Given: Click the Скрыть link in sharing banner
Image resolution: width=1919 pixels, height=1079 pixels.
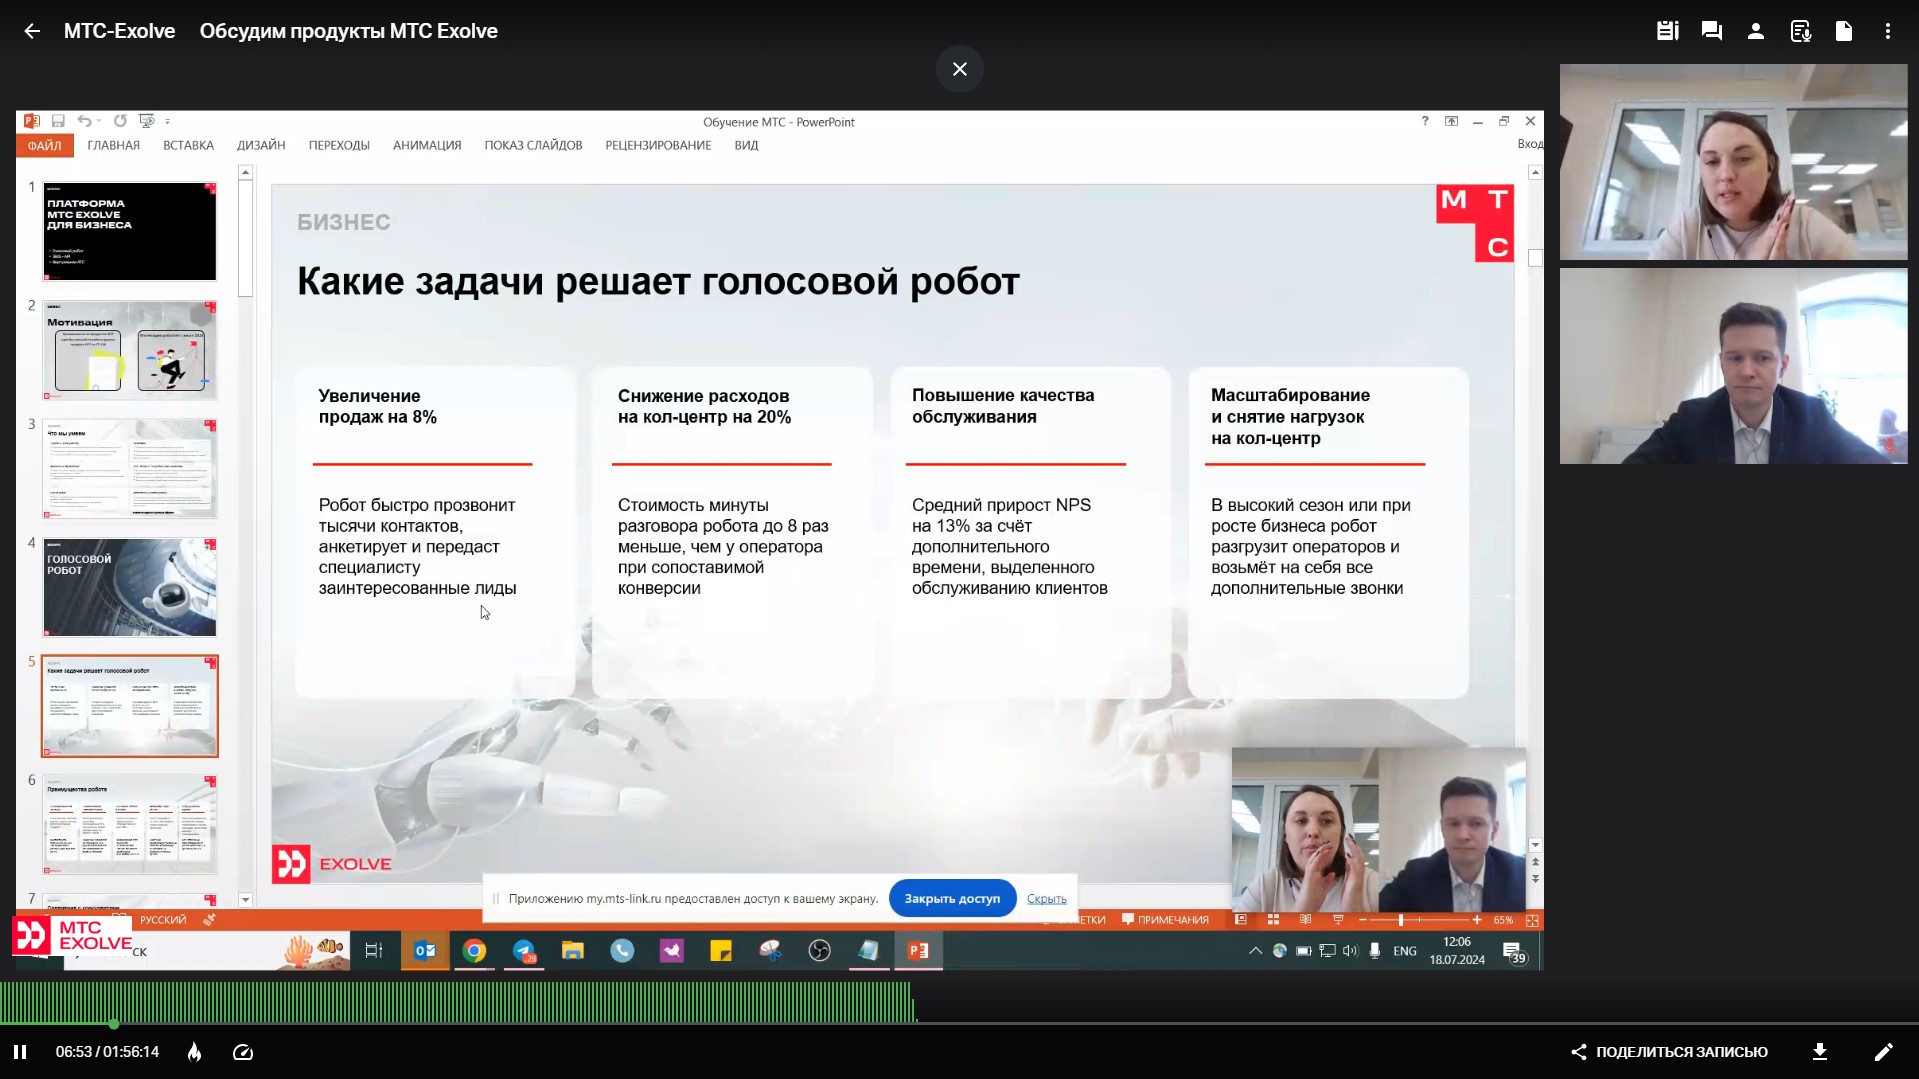Looking at the screenshot, I should tap(1046, 899).
